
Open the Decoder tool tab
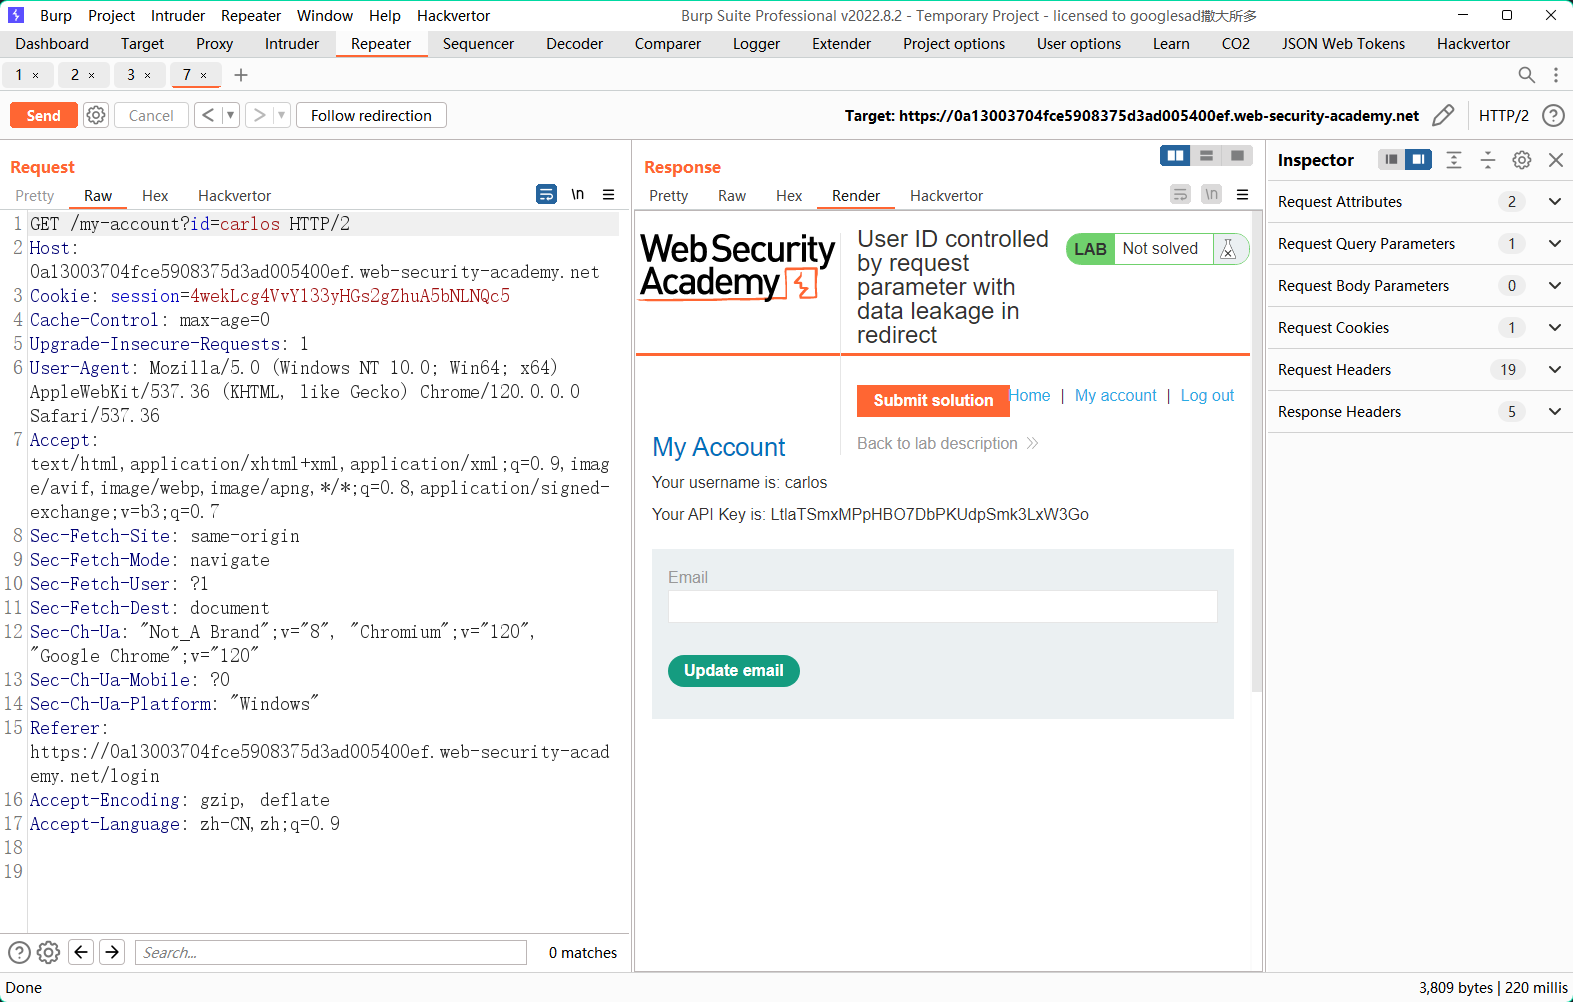[575, 44]
